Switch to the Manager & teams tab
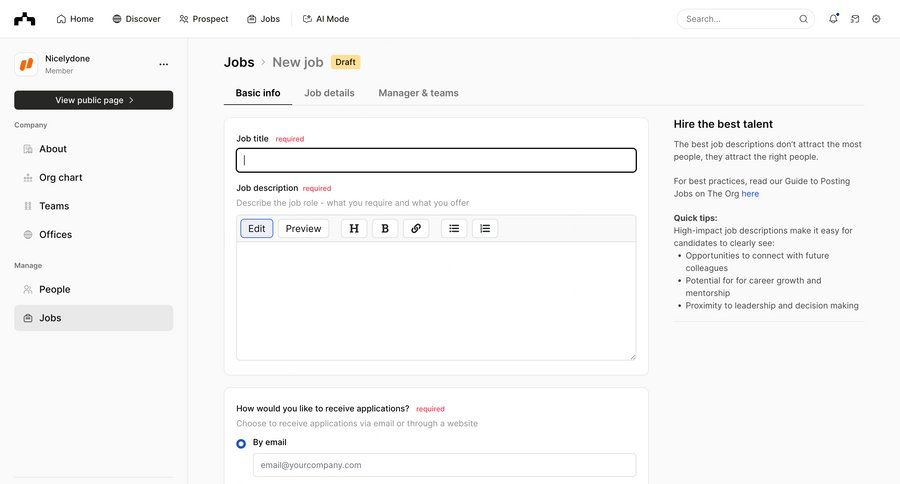900x484 pixels. [418, 93]
